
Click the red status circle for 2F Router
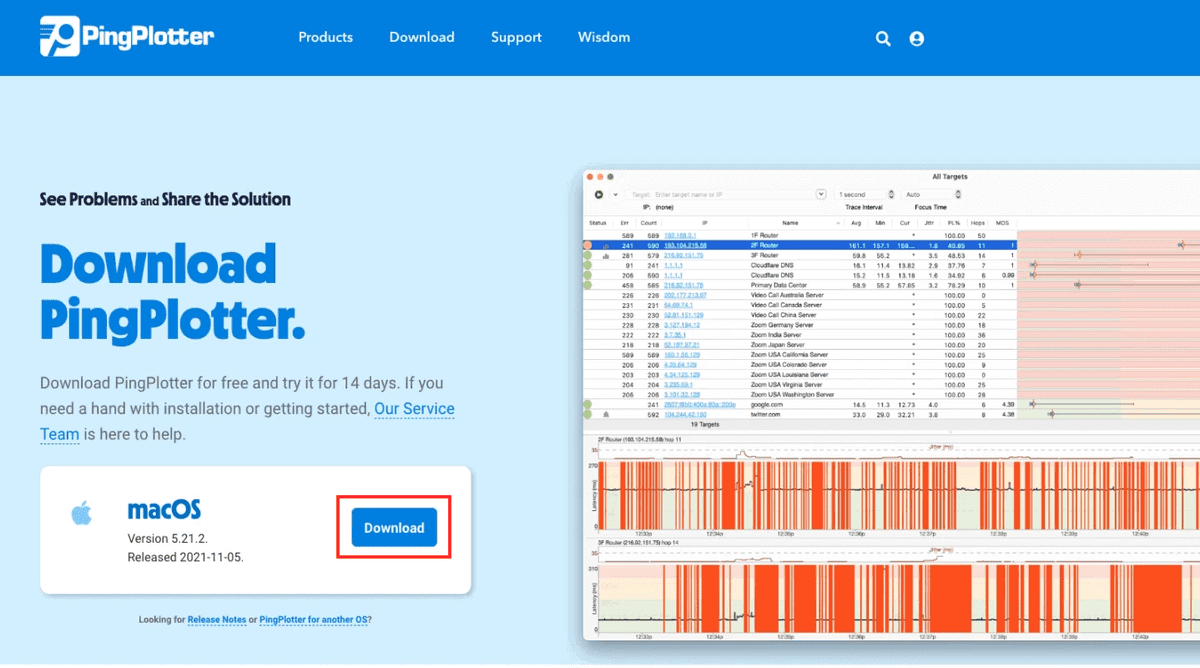click(x=589, y=245)
